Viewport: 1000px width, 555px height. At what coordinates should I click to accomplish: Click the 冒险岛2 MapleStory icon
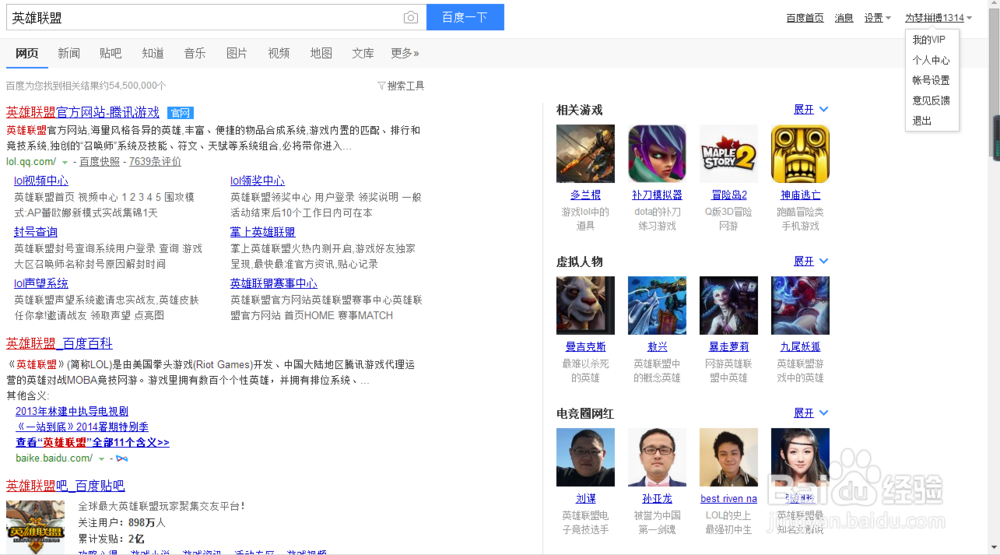tap(728, 154)
